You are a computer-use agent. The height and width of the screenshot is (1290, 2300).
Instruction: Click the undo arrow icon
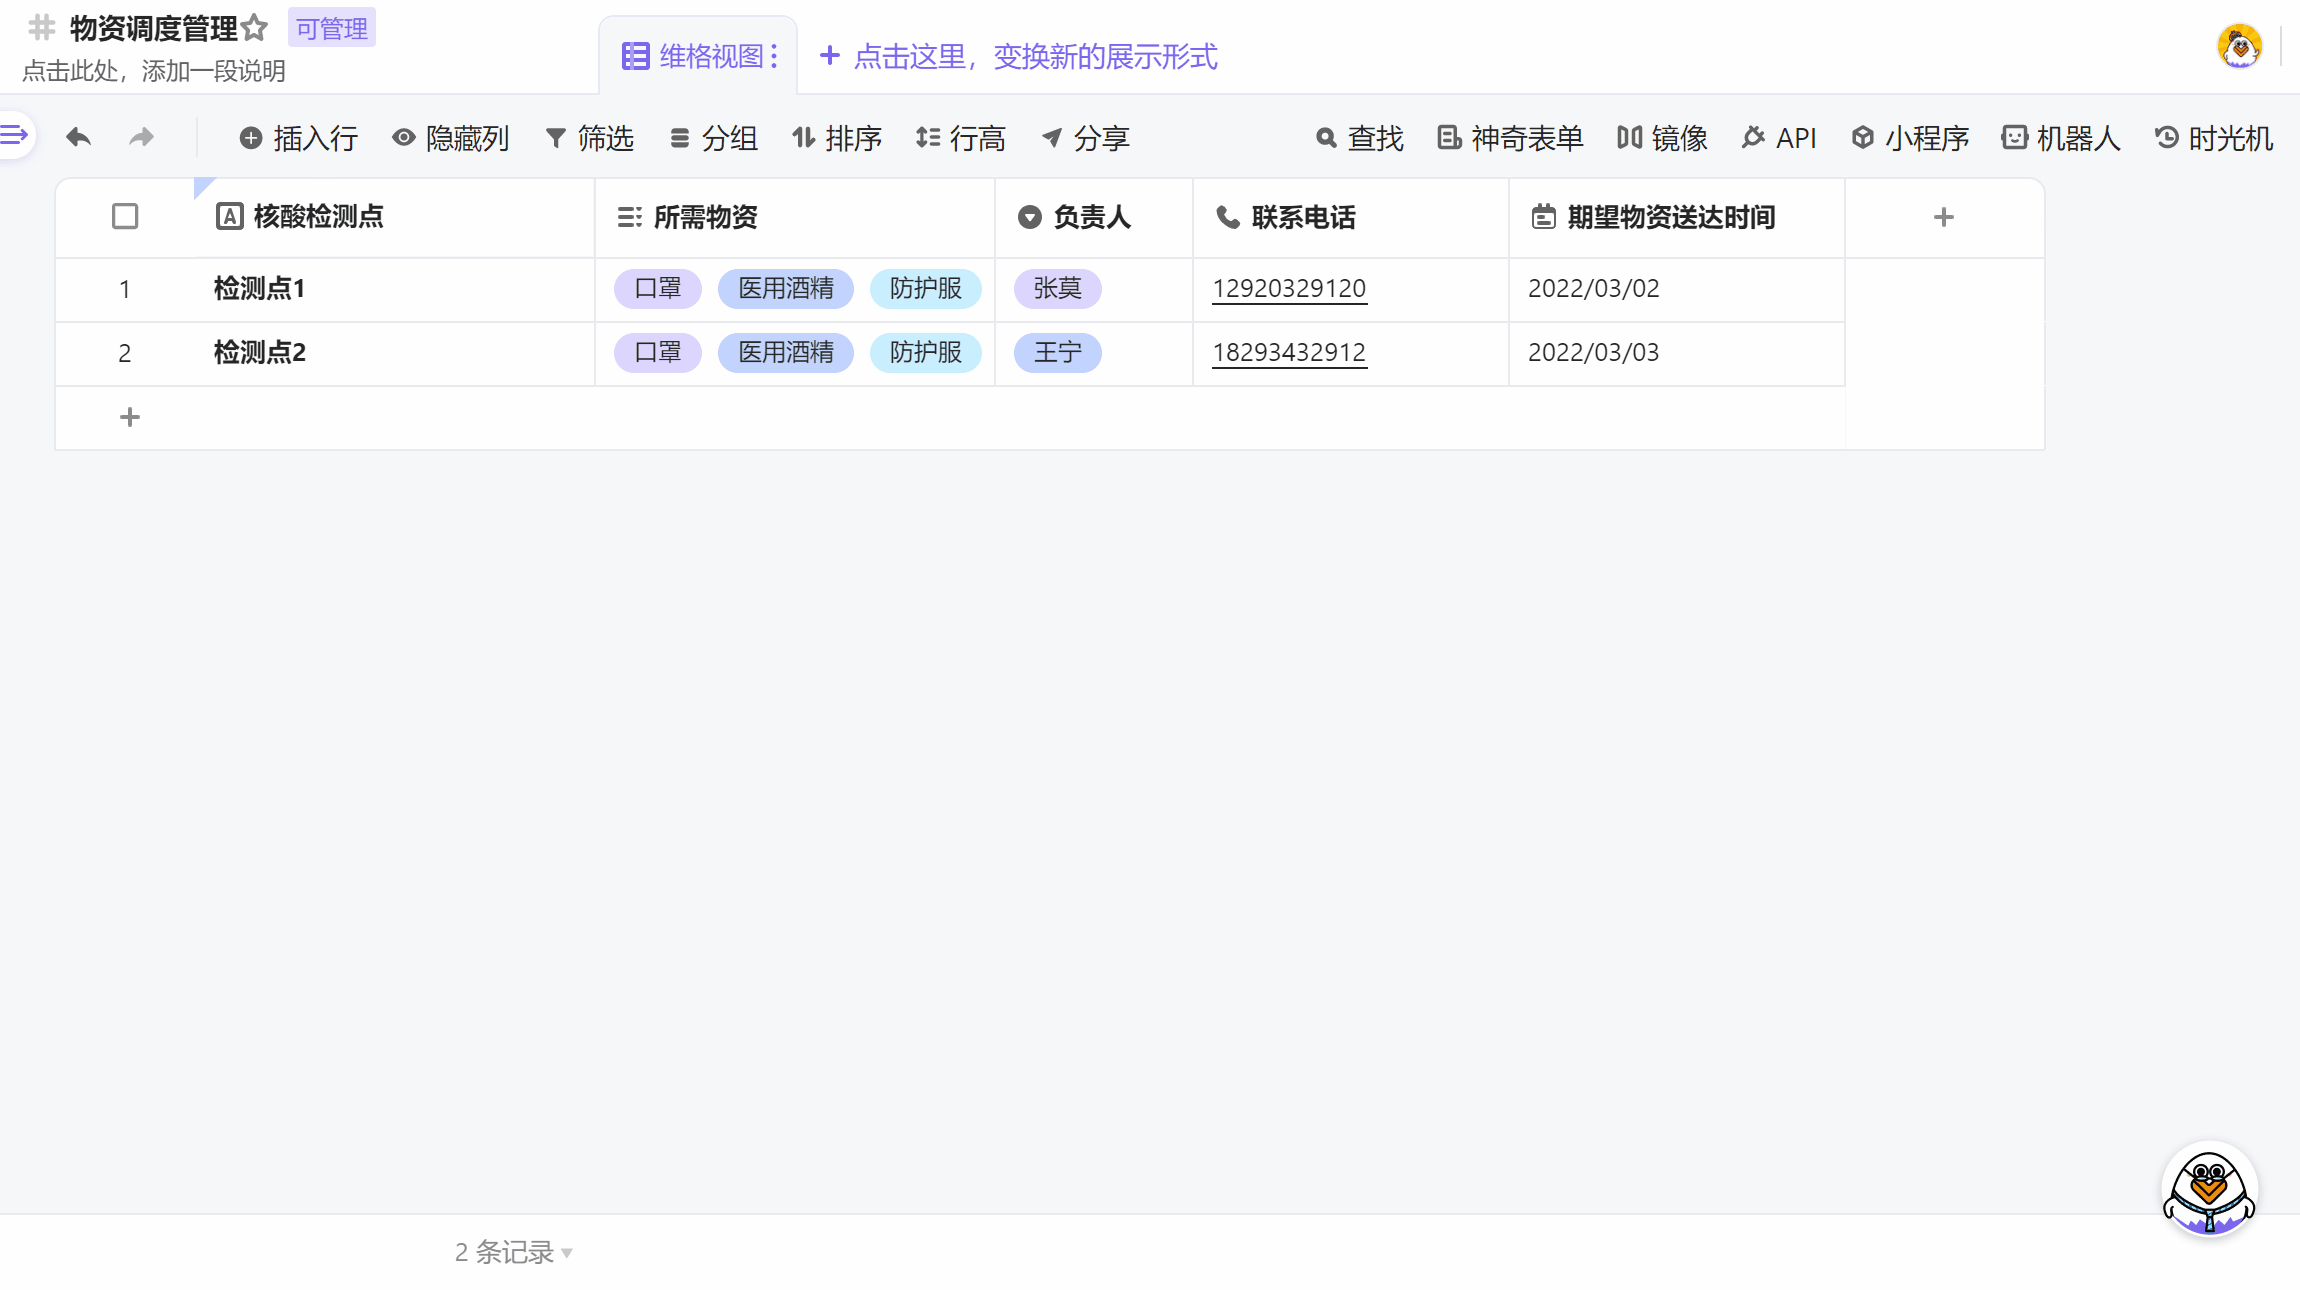(77, 136)
